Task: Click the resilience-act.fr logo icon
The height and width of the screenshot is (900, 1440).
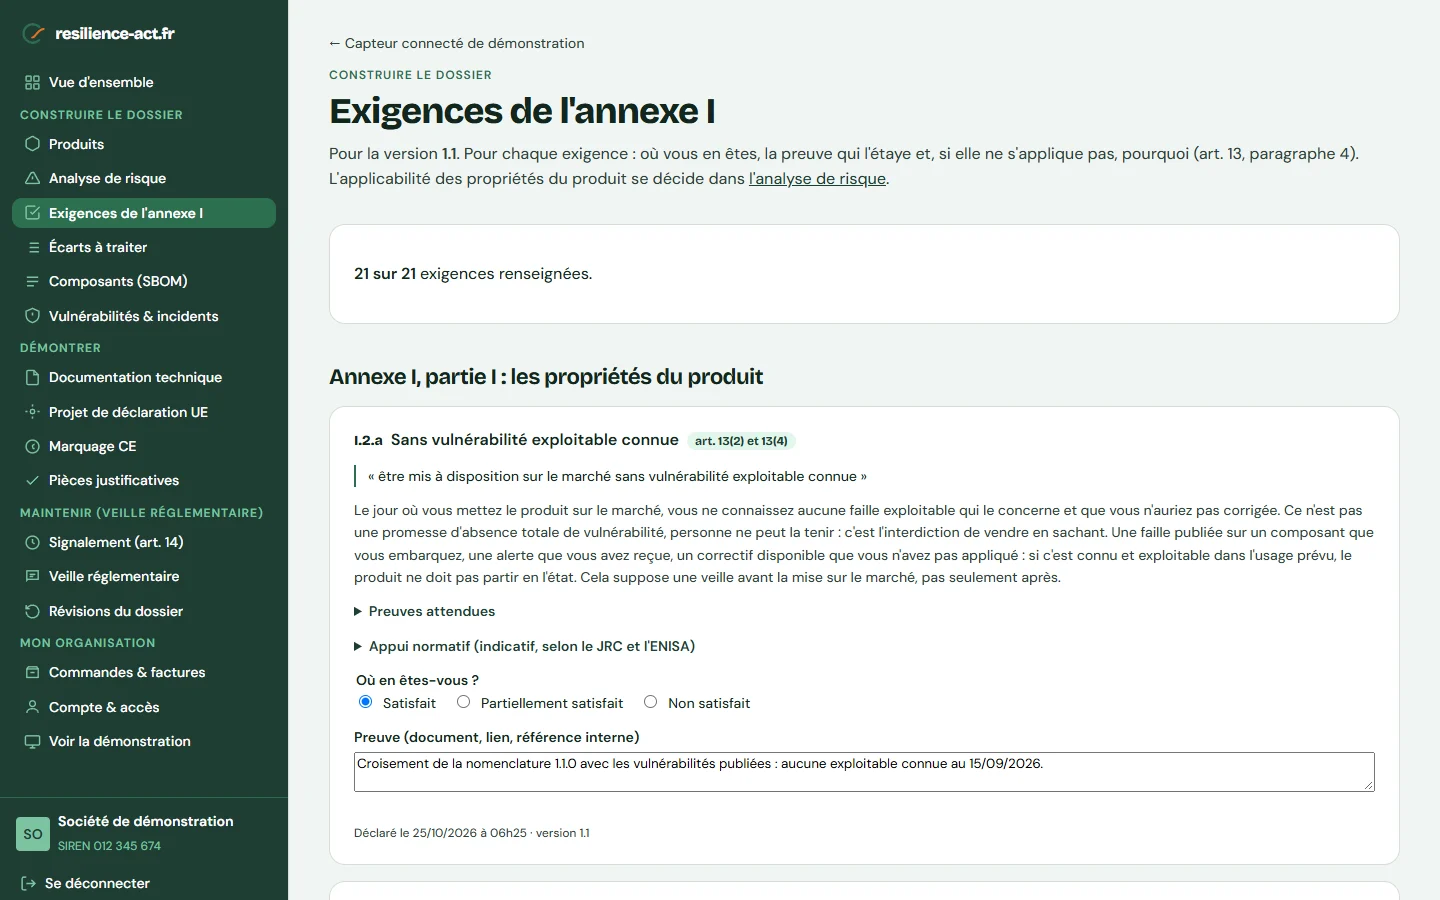Action: tap(34, 33)
